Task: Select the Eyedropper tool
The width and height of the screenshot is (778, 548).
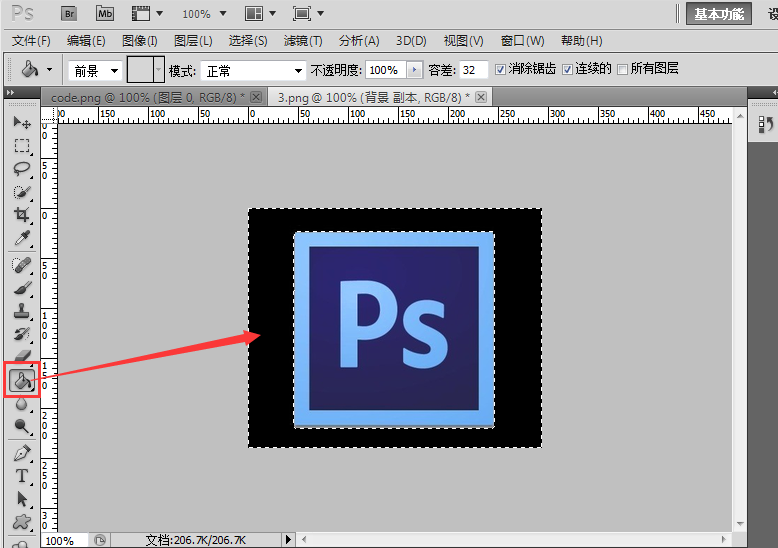Action: [21, 238]
